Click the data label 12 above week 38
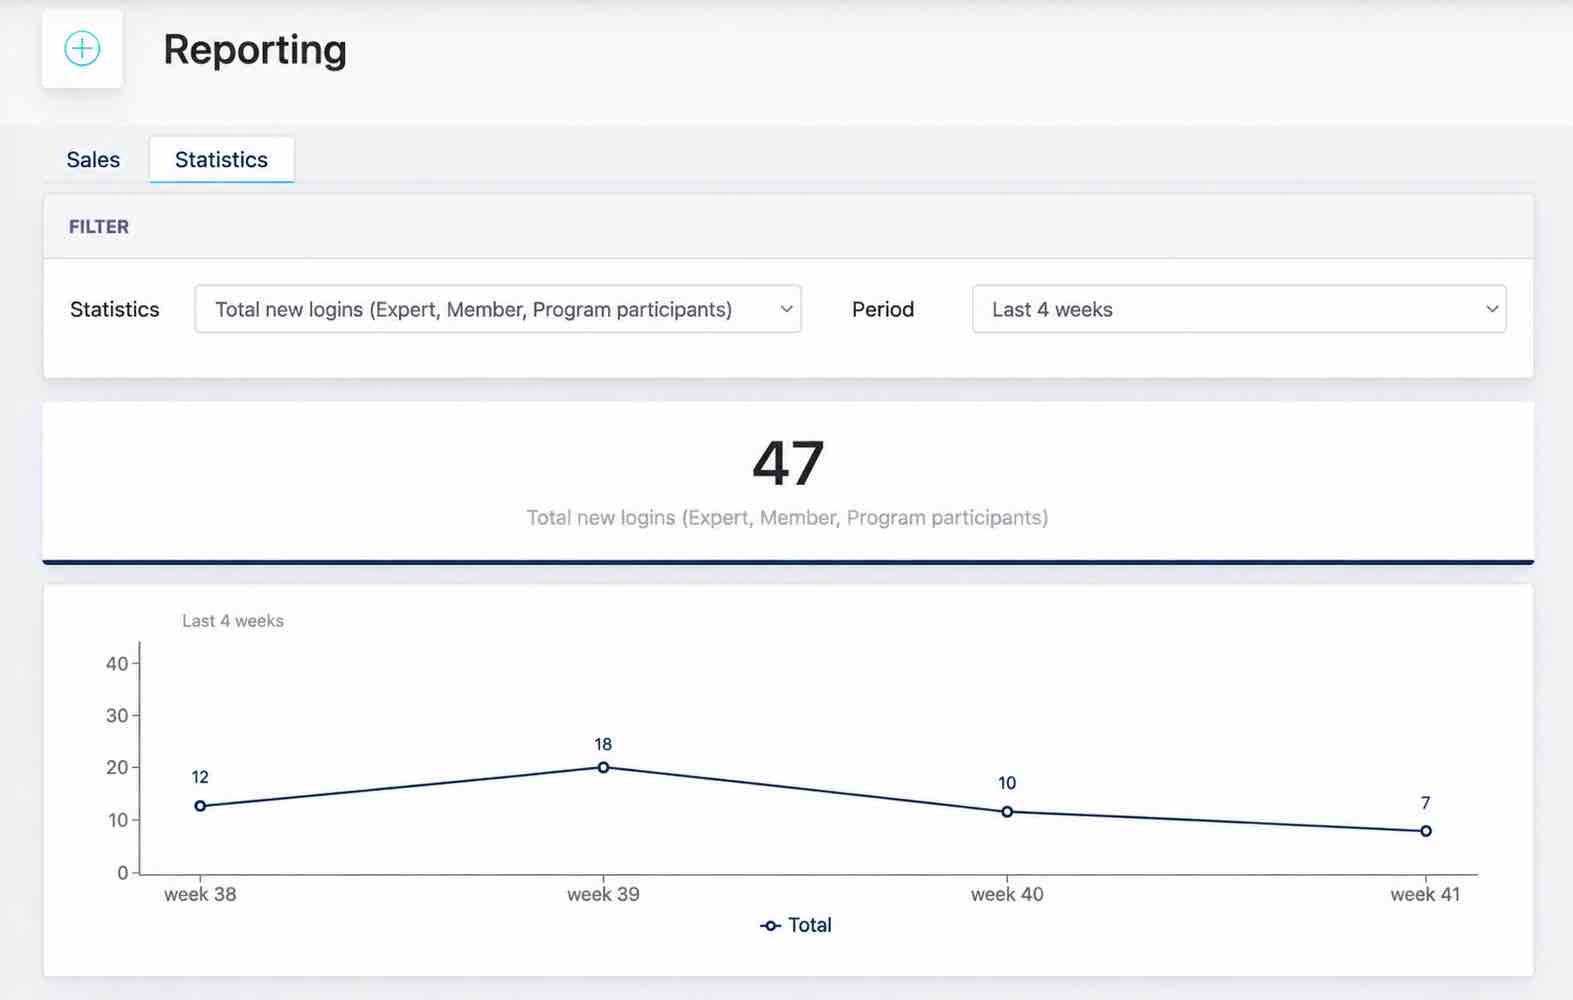Screen dimensions: 1573x1000 [x=200, y=777]
